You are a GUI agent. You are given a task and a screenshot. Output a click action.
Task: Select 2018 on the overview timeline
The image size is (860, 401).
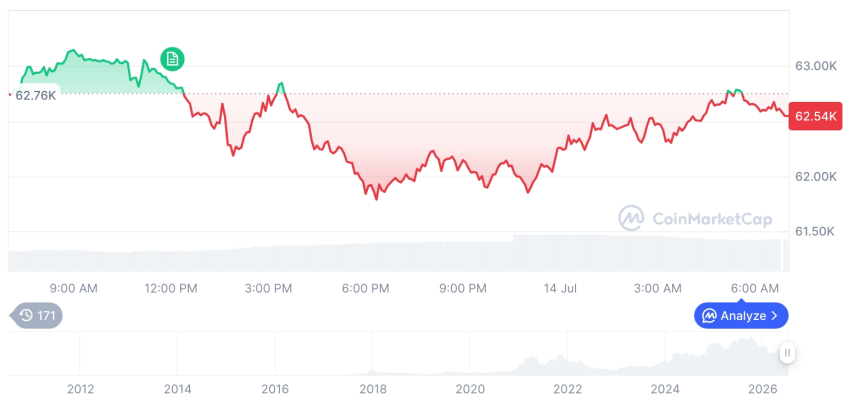pos(372,389)
